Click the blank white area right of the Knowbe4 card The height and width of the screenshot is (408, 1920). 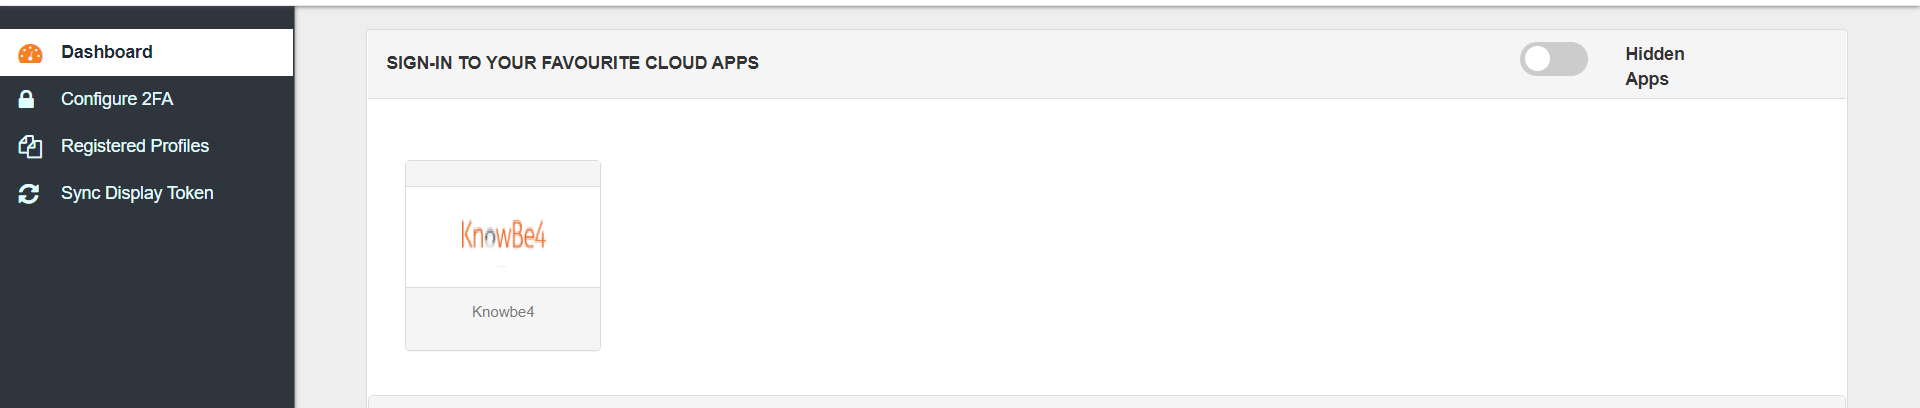(x=1100, y=250)
